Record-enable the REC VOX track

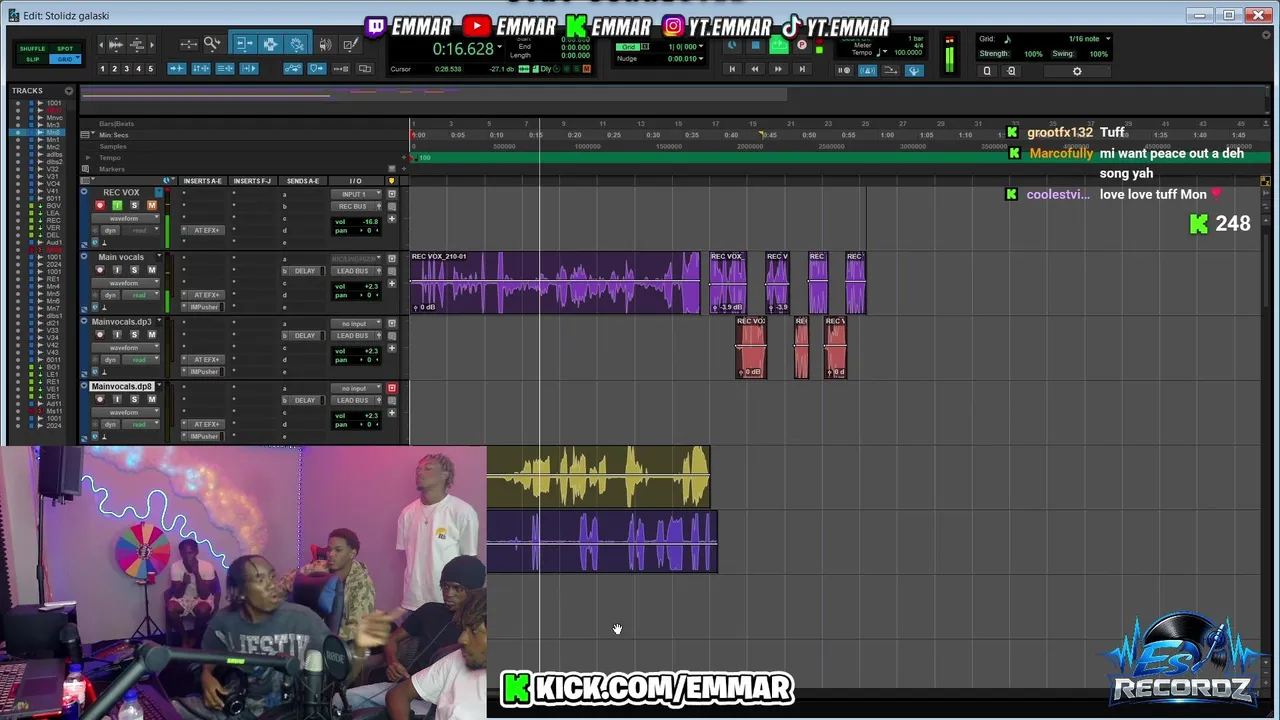click(x=99, y=206)
